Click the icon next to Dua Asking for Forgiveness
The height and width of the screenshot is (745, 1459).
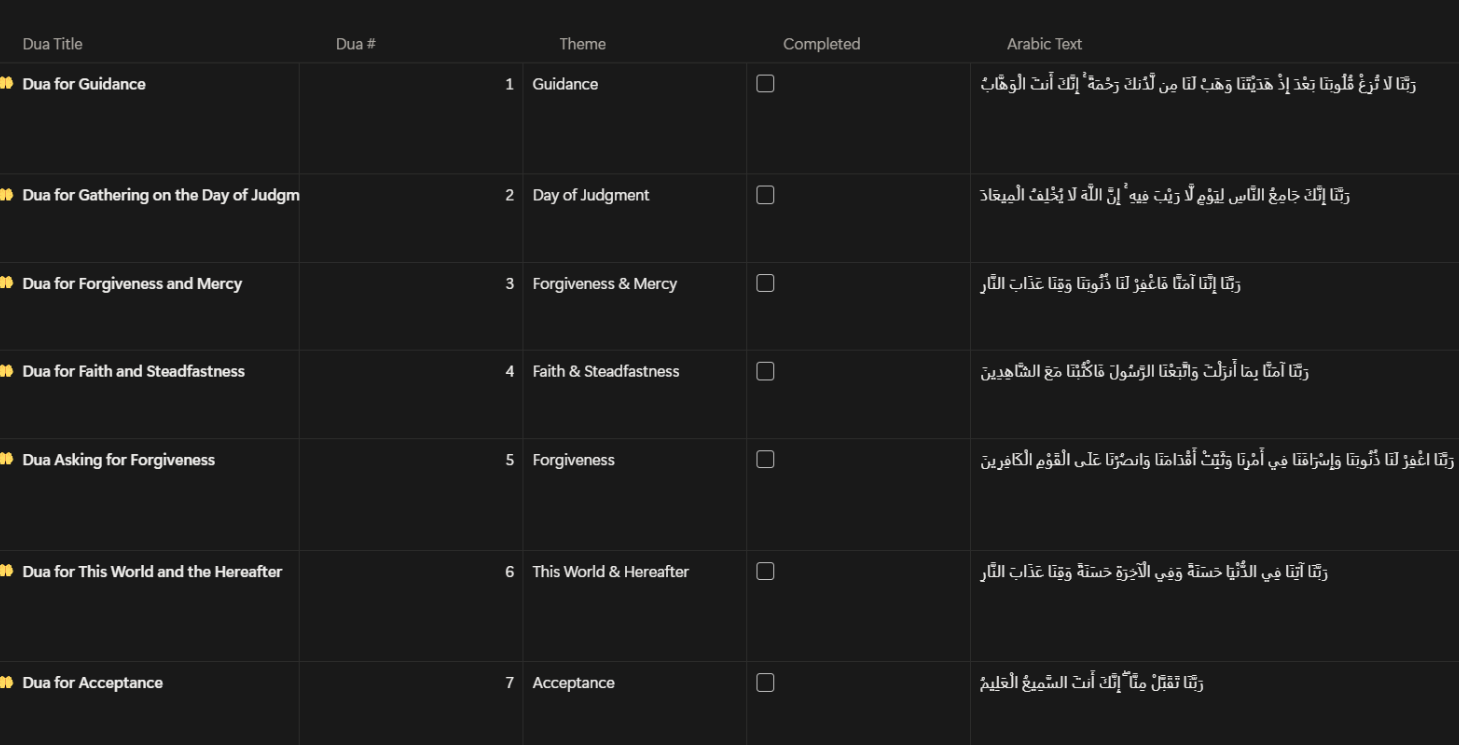[x=6, y=460]
